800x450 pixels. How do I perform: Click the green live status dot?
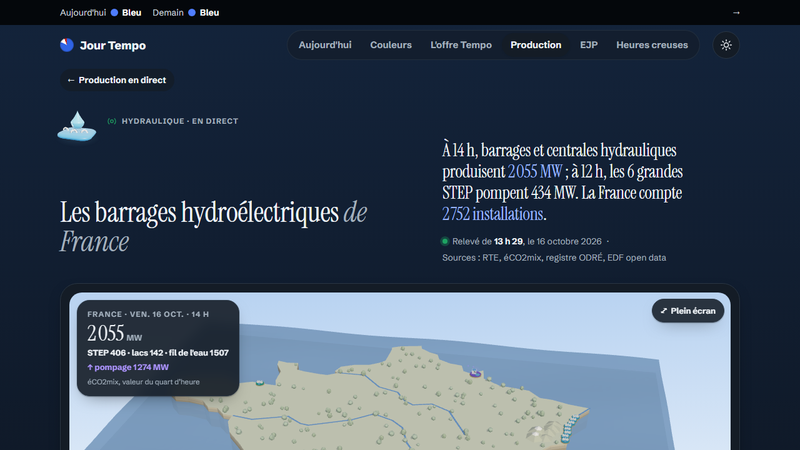click(x=445, y=241)
